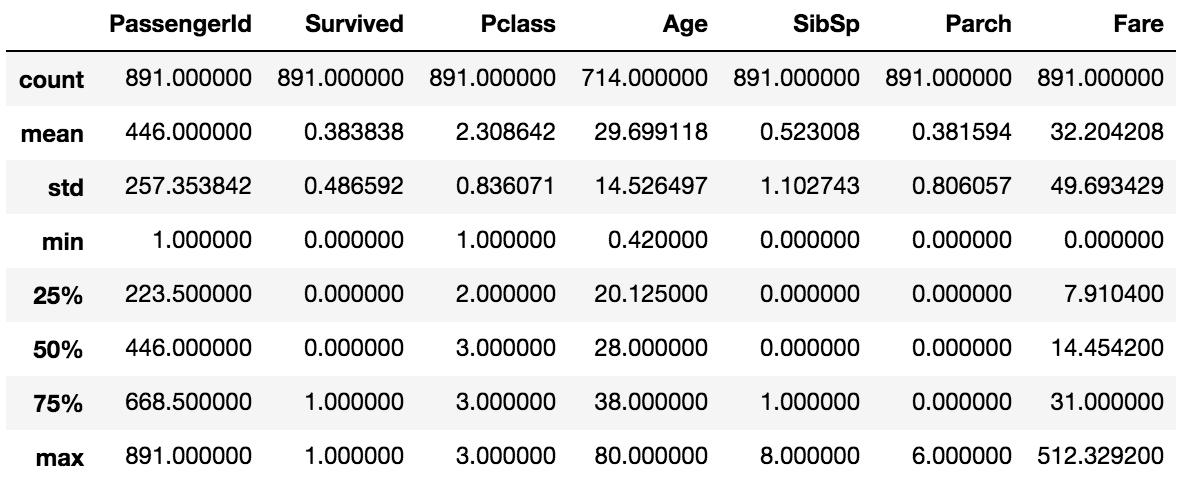Select the Pclass column header
1192x484 pixels.
[x=520, y=27]
